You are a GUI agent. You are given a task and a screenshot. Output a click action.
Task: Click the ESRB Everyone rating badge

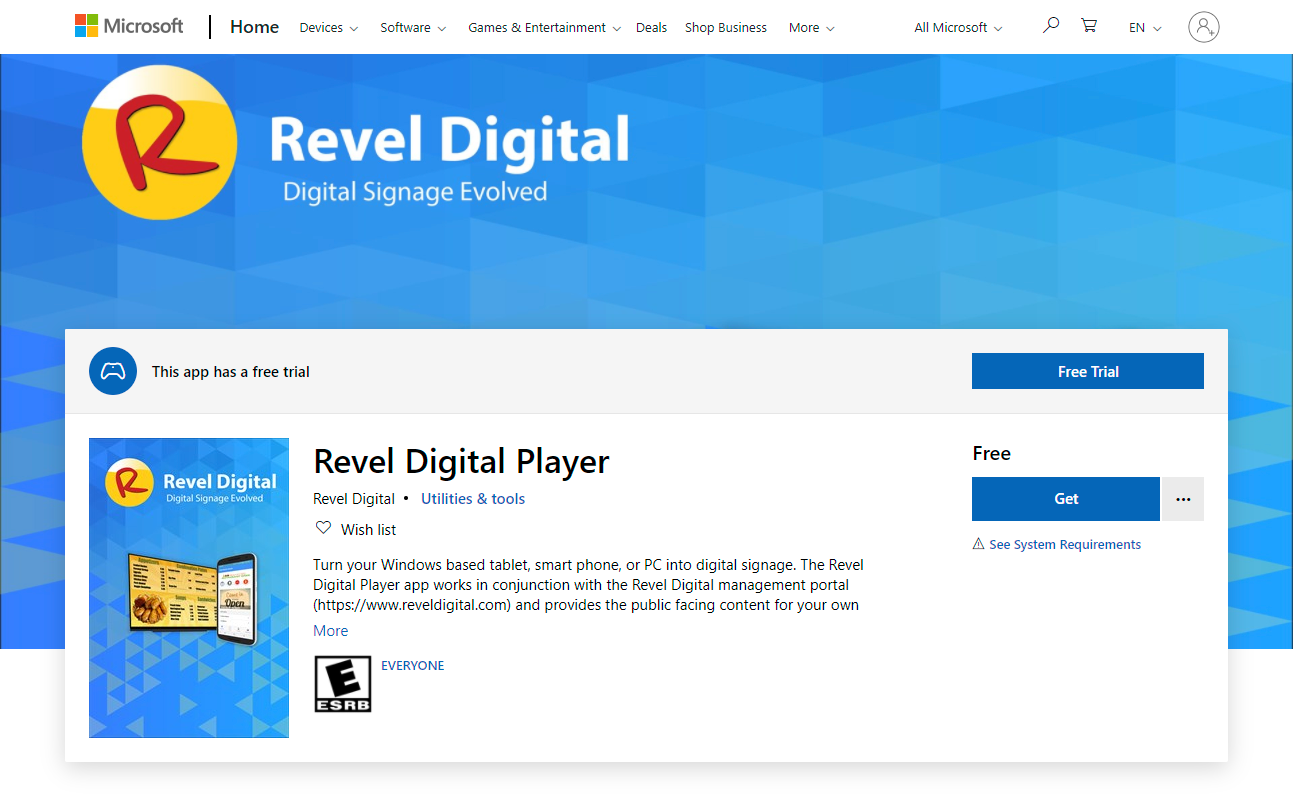[x=343, y=684]
